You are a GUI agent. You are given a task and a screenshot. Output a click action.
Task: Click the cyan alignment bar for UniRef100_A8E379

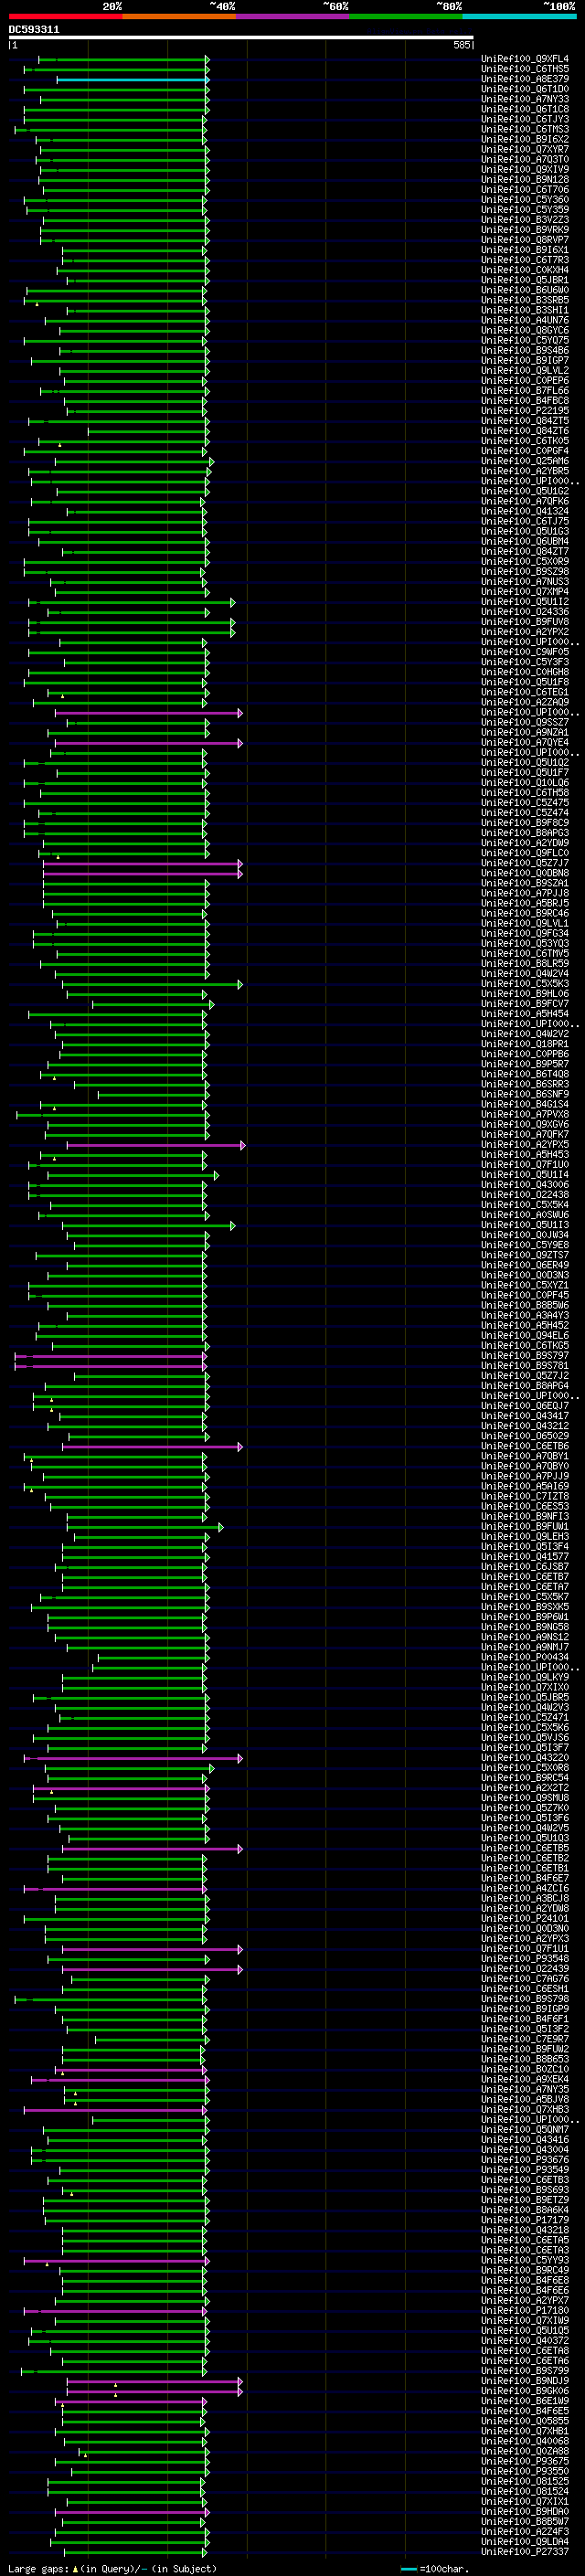132,79
